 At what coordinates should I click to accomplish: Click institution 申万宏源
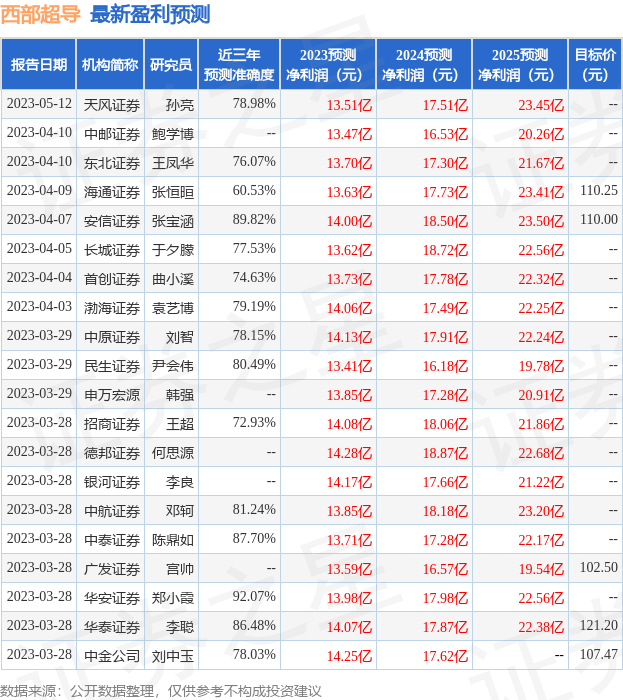click(112, 396)
